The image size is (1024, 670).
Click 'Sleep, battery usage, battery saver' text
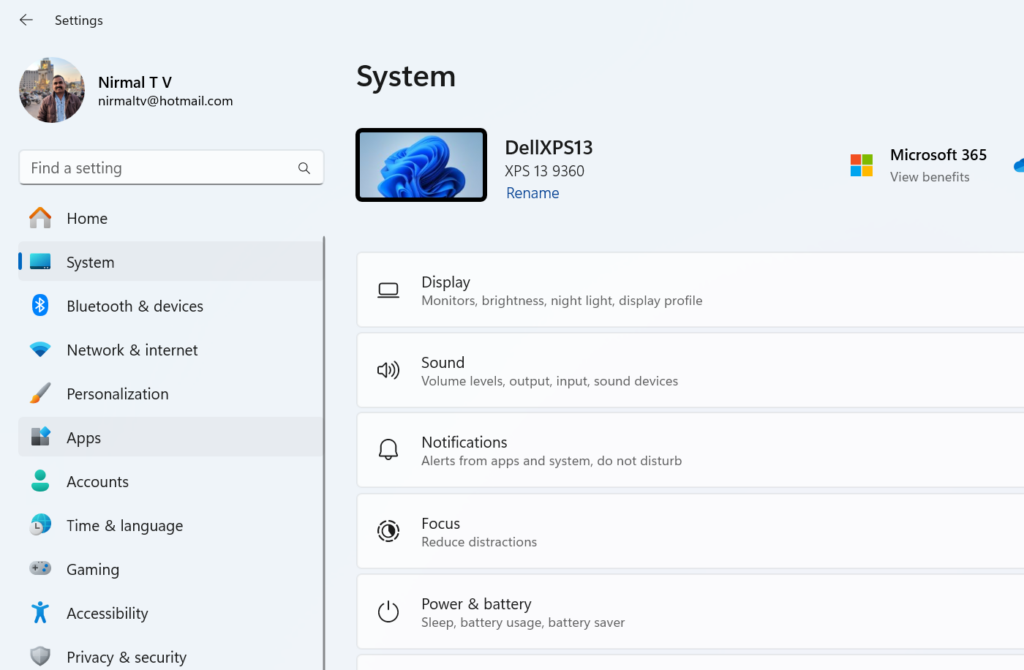(x=522, y=622)
